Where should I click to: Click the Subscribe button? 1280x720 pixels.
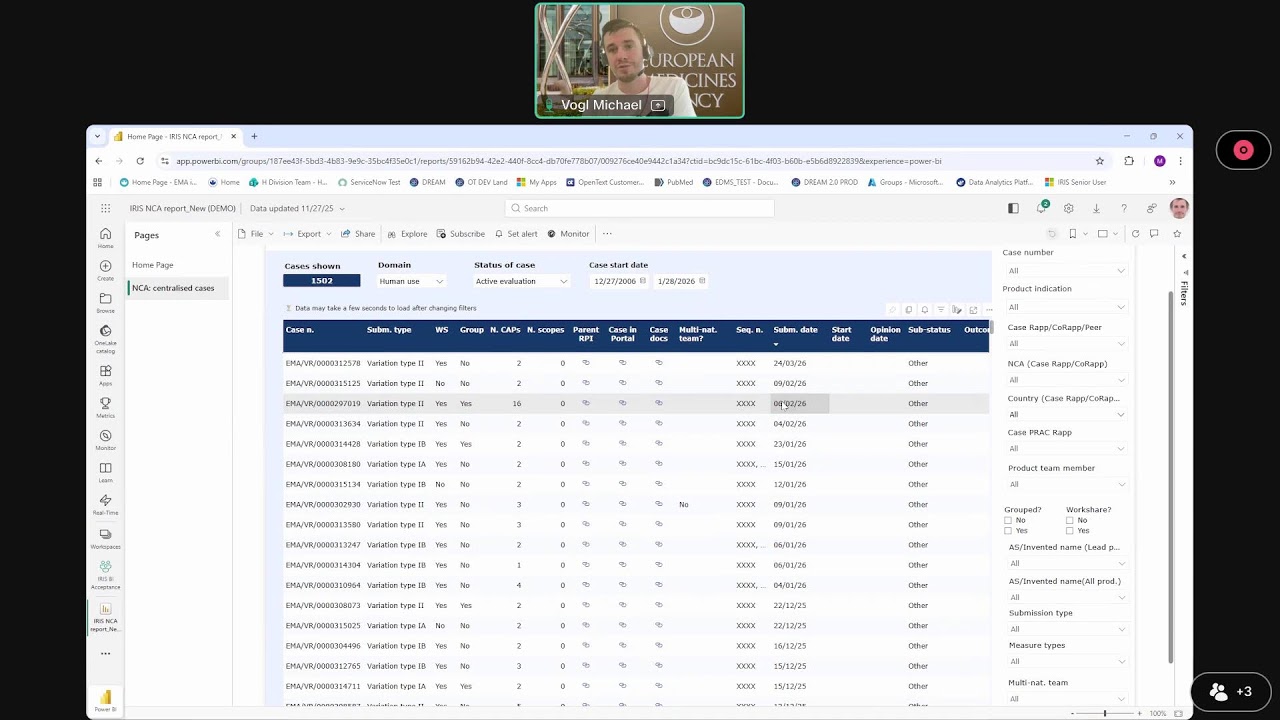click(460, 234)
